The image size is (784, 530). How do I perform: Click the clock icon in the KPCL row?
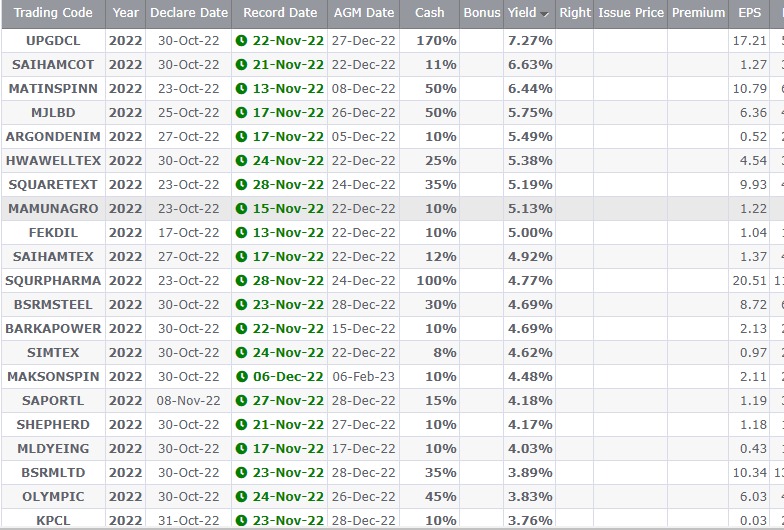(241, 521)
